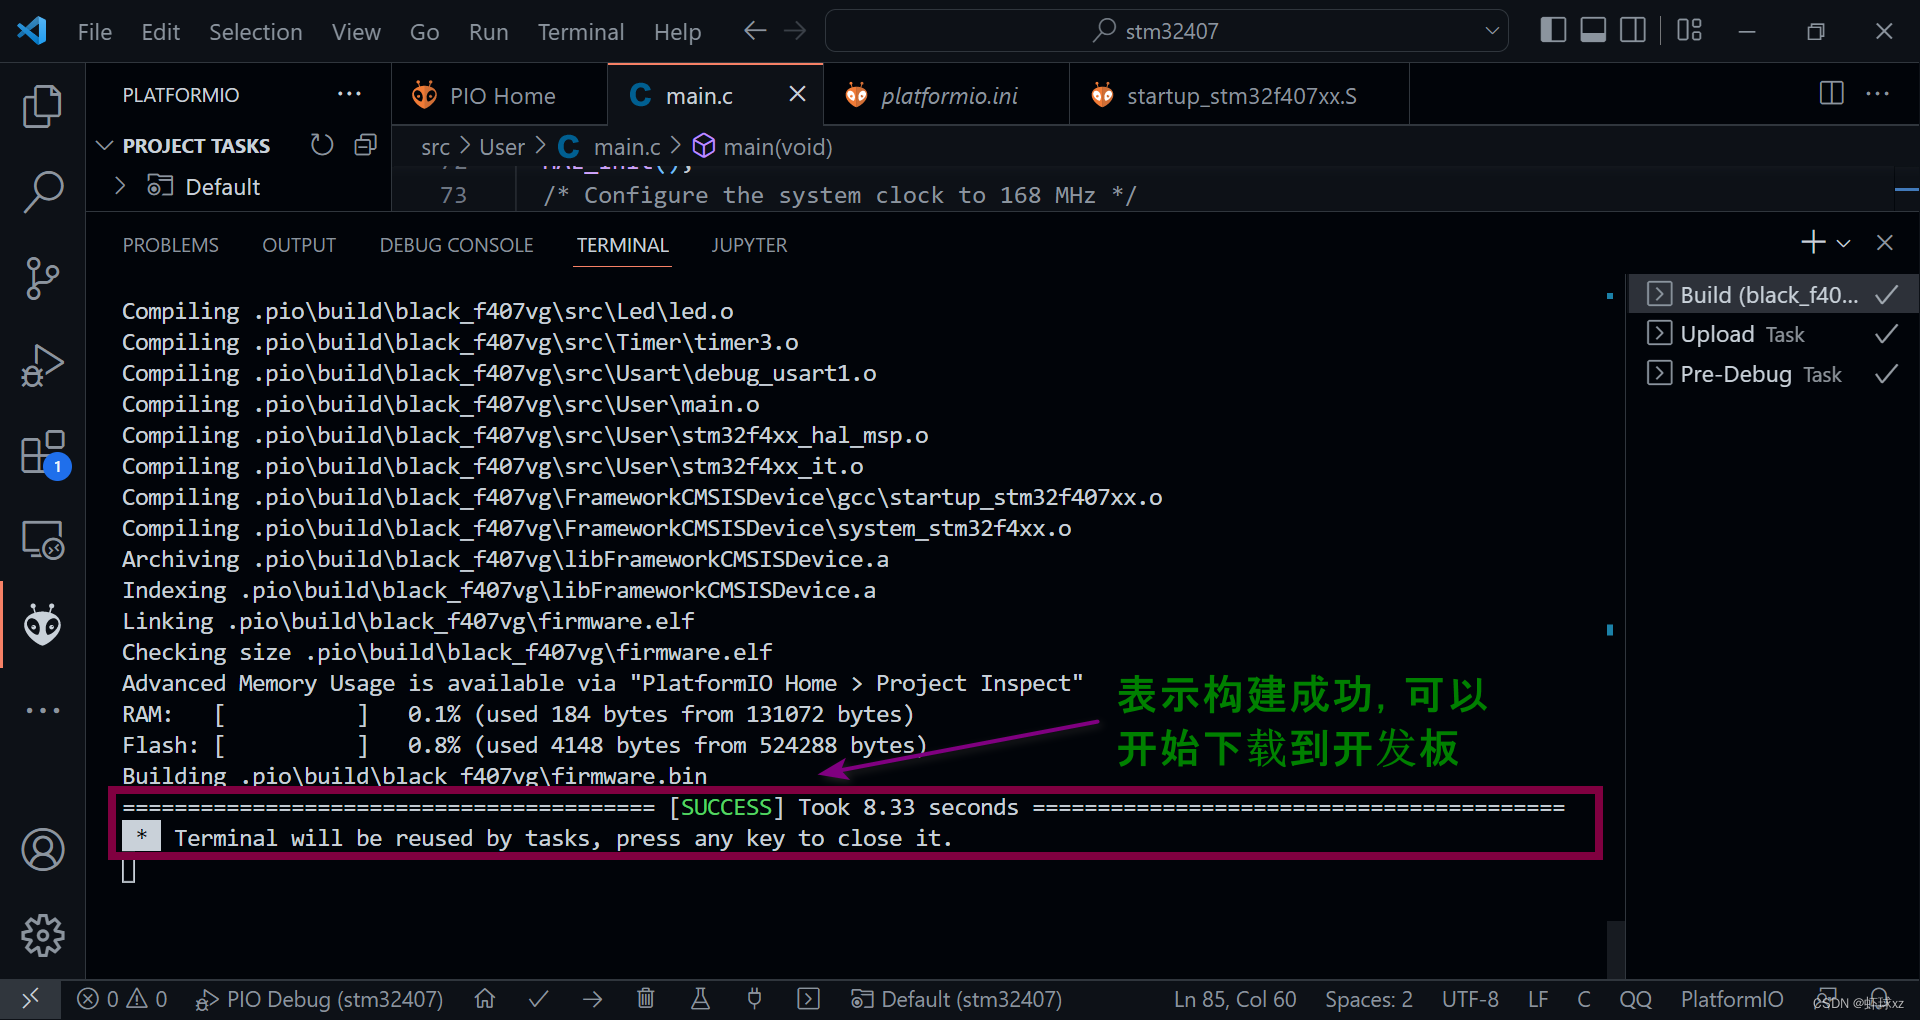Click the PlatformIO Upload arrow in status bar
This screenshot has height=1020, width=1920.
point(593,999)
